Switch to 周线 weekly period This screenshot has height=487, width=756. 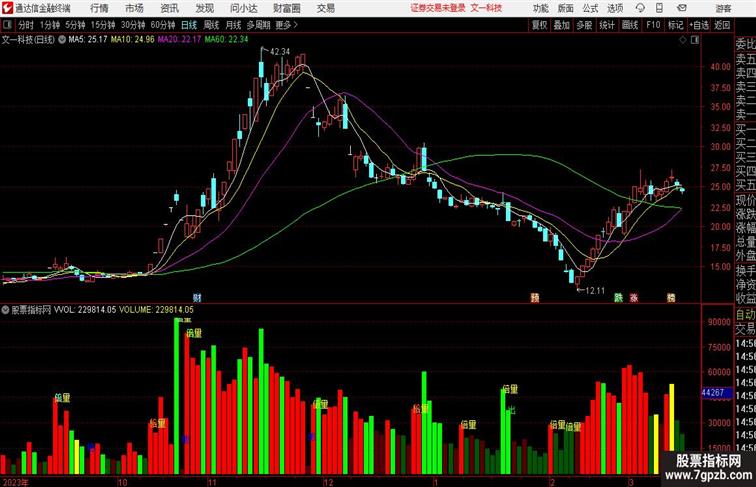tap(211, 25)
